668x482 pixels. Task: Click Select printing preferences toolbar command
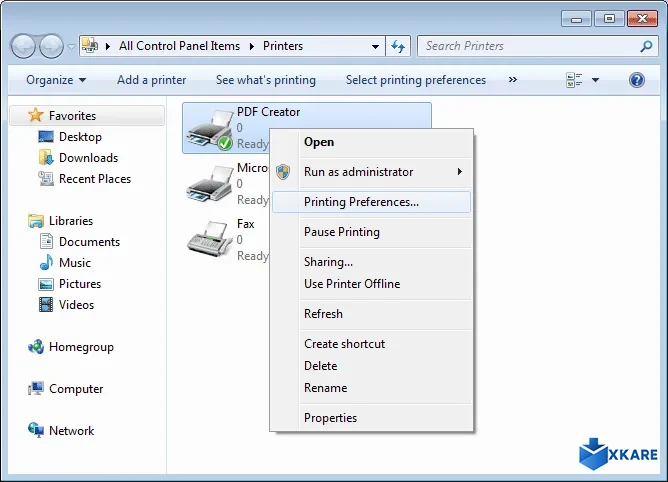[416, 80]
